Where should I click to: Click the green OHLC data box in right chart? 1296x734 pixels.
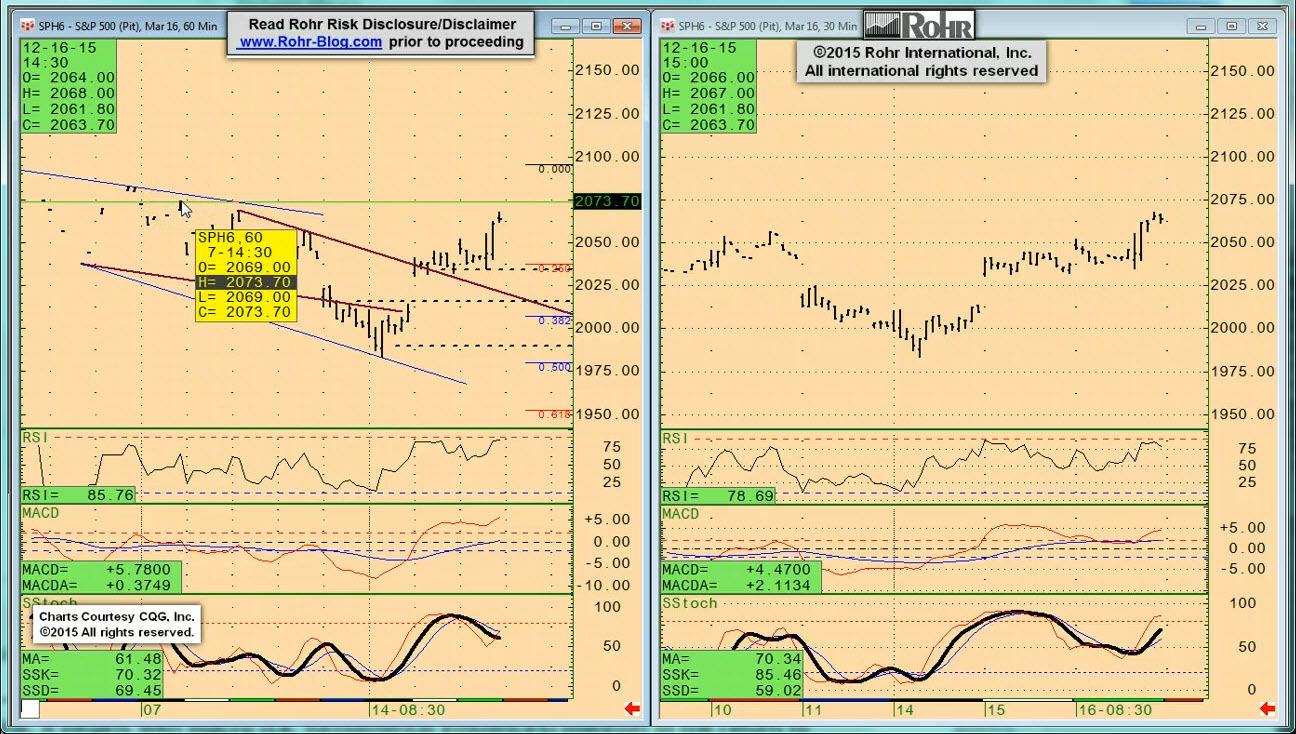[x=709, y=86]
